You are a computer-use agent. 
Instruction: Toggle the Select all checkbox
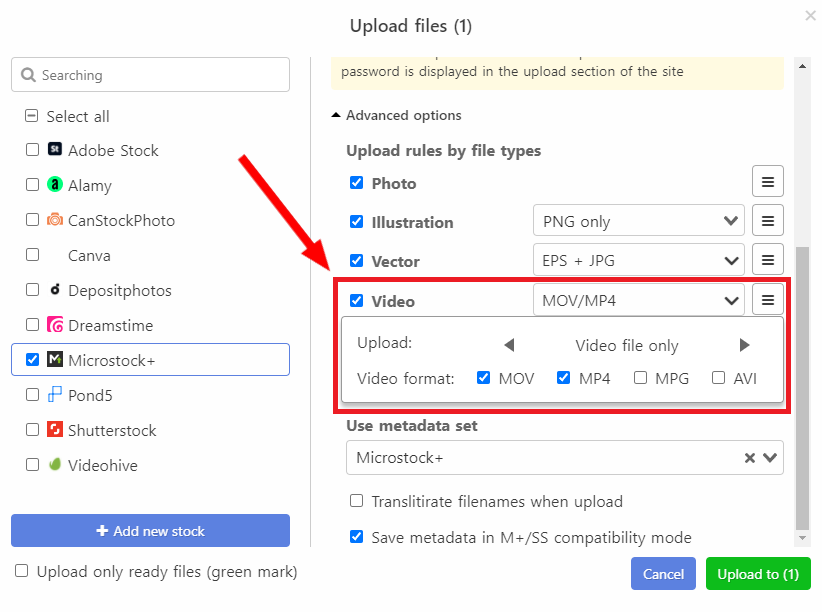[x=32, y=115]
